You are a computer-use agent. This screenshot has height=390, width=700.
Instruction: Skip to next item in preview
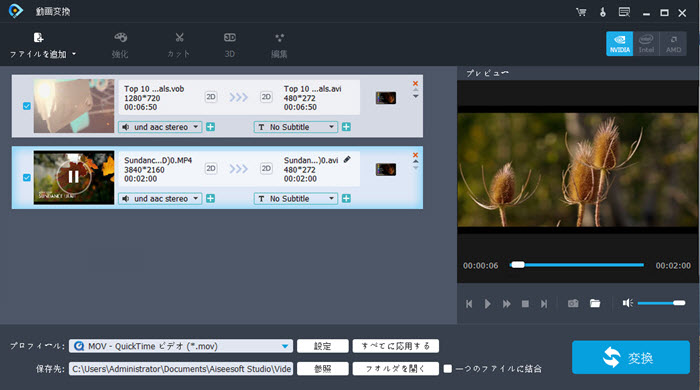544,304
